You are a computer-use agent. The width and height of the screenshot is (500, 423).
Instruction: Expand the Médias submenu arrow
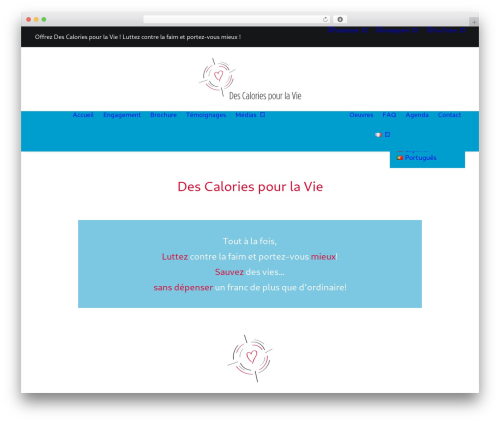pyautogui.click(x=263, y=115)
